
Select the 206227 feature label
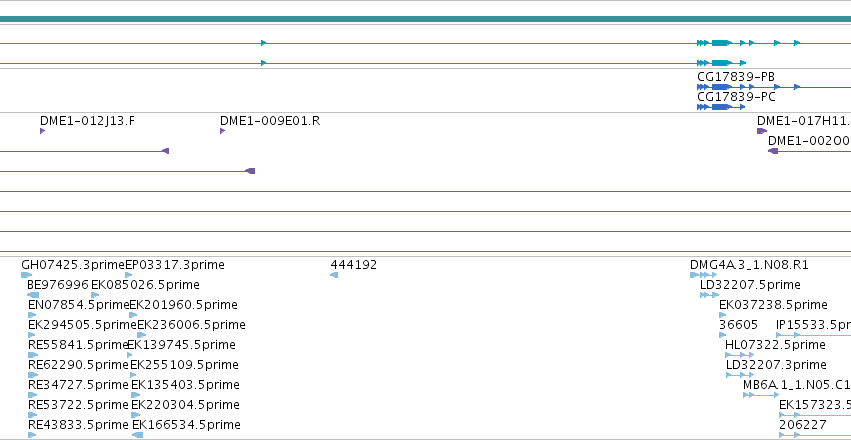point(803,425)
